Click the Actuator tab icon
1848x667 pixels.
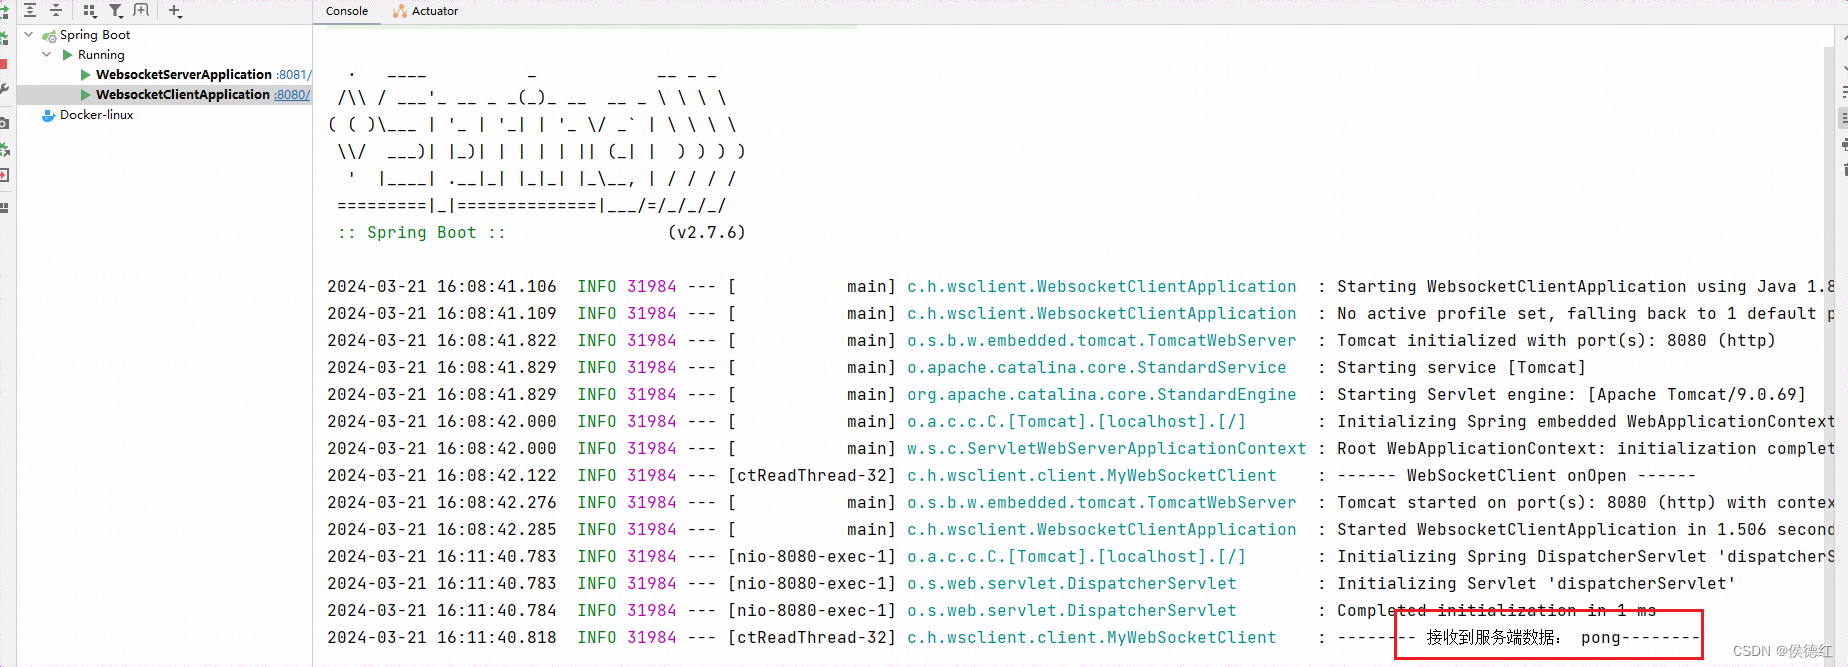(x=400, y=11)
